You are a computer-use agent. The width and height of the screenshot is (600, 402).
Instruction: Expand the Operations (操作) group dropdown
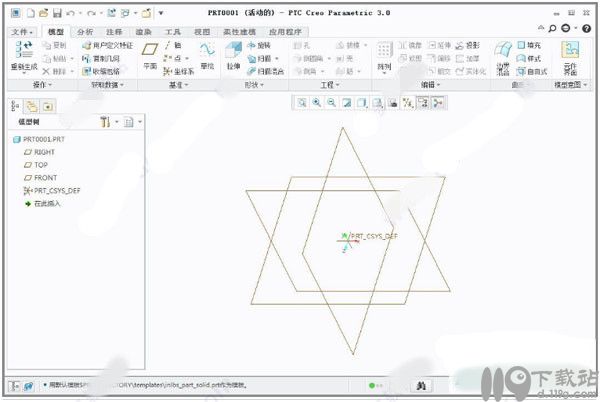[42, 85]
